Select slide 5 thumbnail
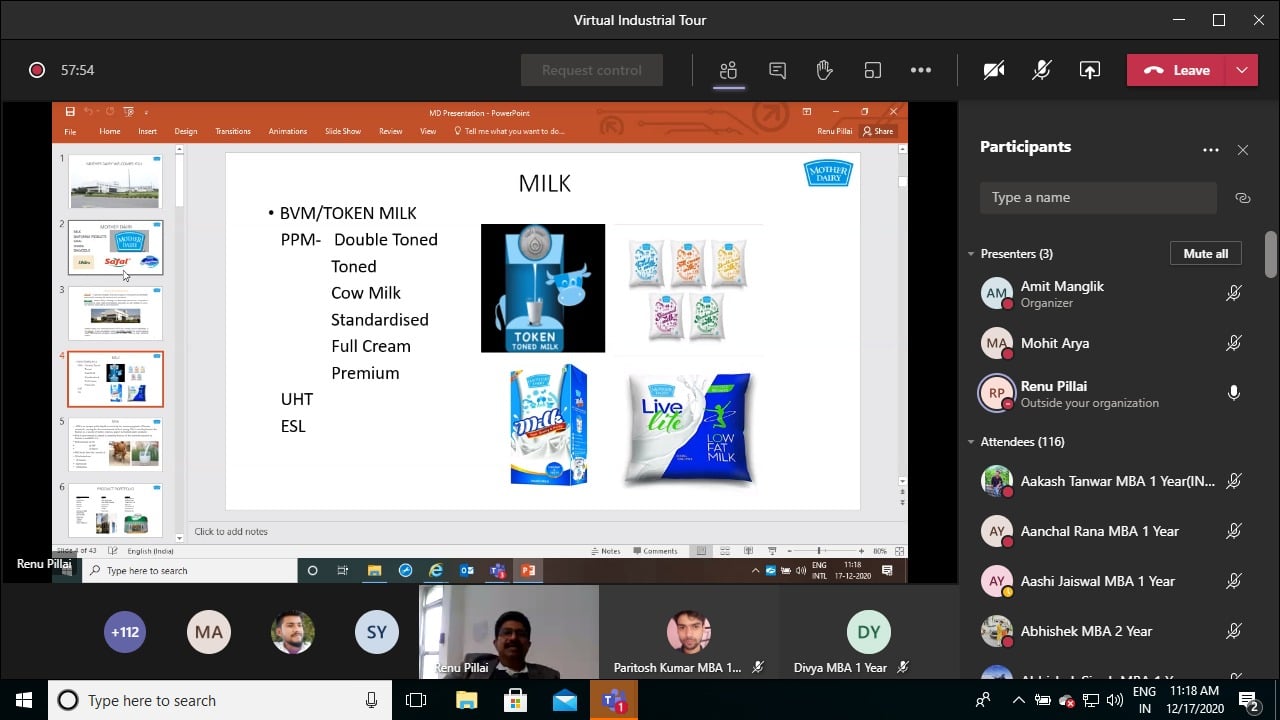 pyautogui.click(x=115, y=445)
